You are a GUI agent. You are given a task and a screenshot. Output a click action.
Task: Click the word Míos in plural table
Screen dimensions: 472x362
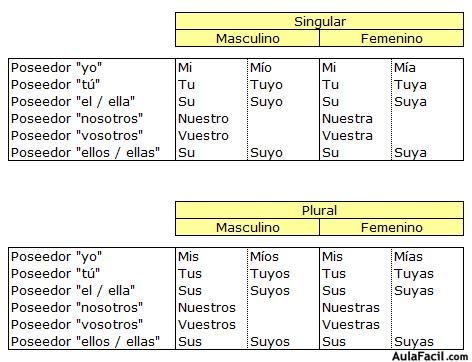coord(264,257)
